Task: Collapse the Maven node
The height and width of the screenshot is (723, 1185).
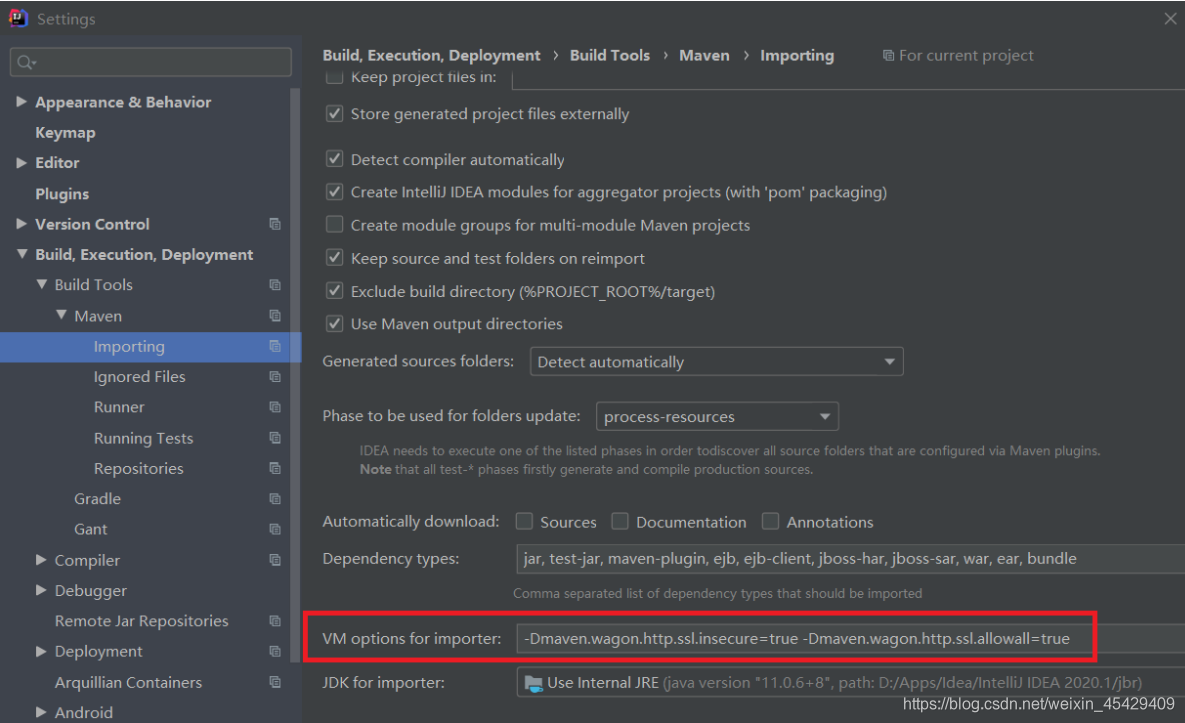Action: [61, 315]
